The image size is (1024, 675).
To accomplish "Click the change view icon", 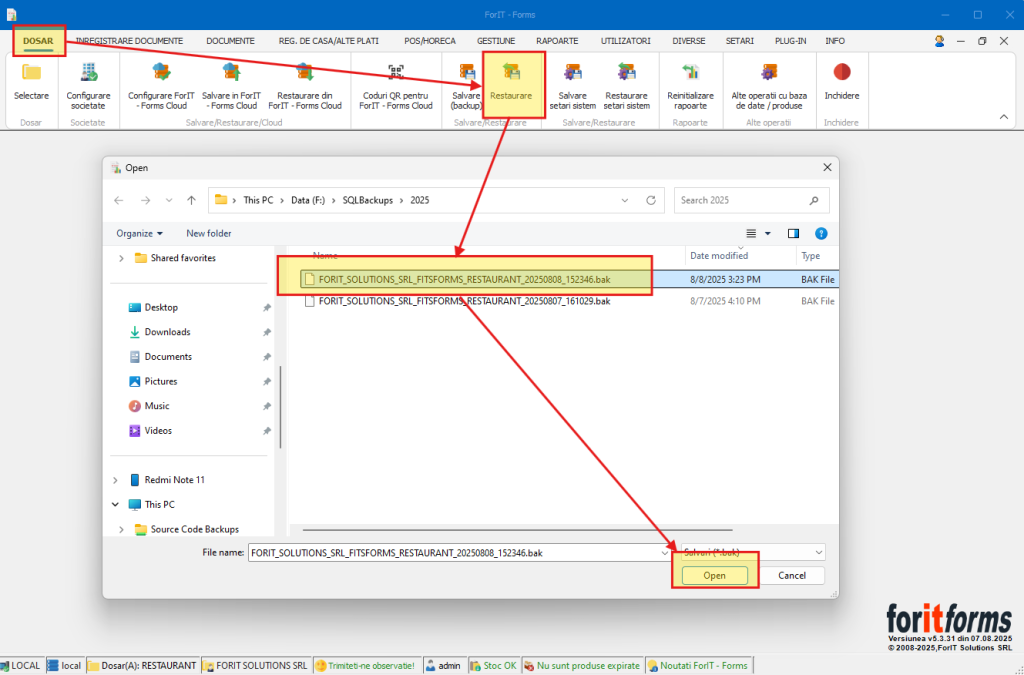I will click(x=751, y=233).
